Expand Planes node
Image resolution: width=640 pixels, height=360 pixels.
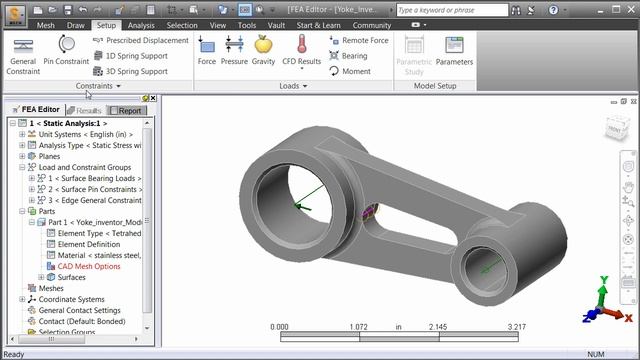point(22,156)
